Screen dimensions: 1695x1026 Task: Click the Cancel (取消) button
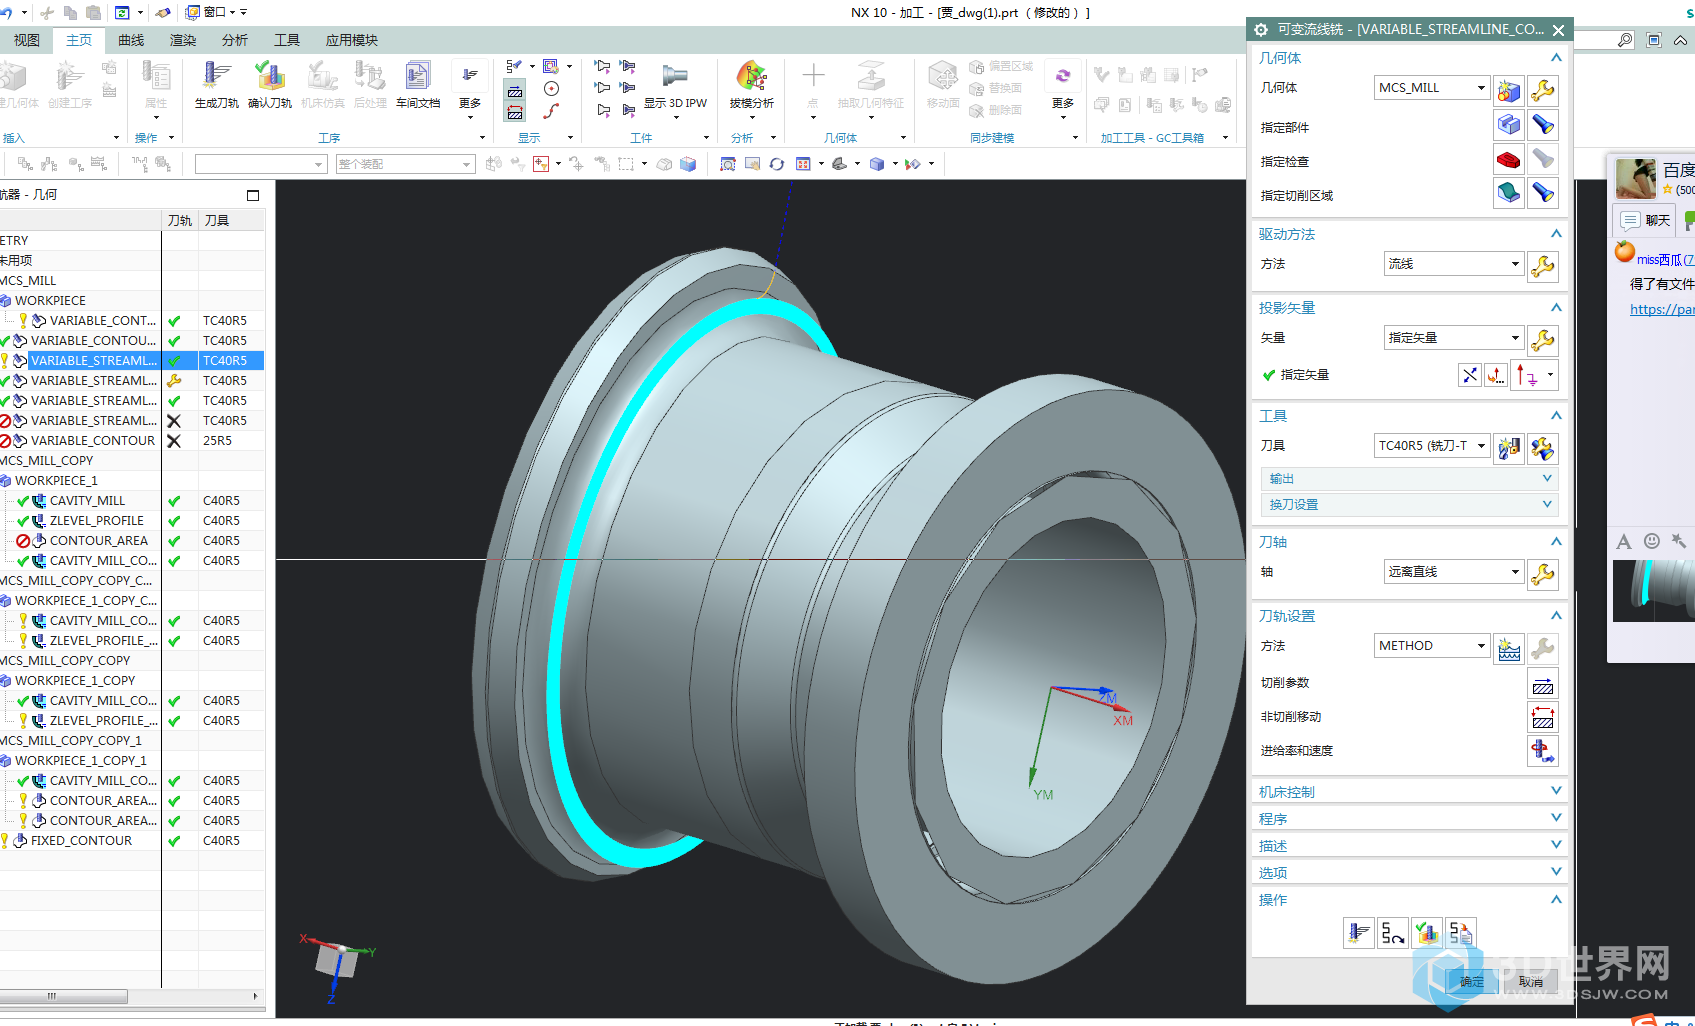[x=1531, y=982]
